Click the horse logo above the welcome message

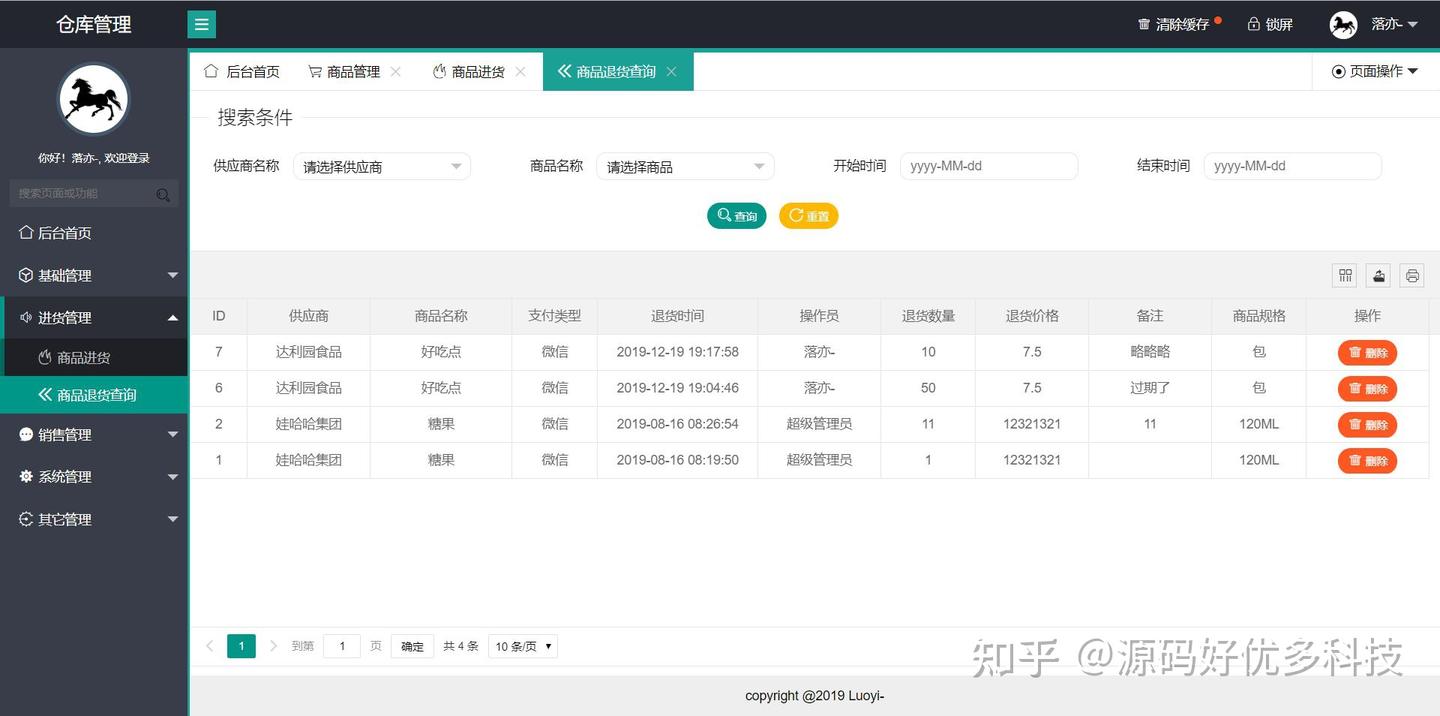[93, 98]
